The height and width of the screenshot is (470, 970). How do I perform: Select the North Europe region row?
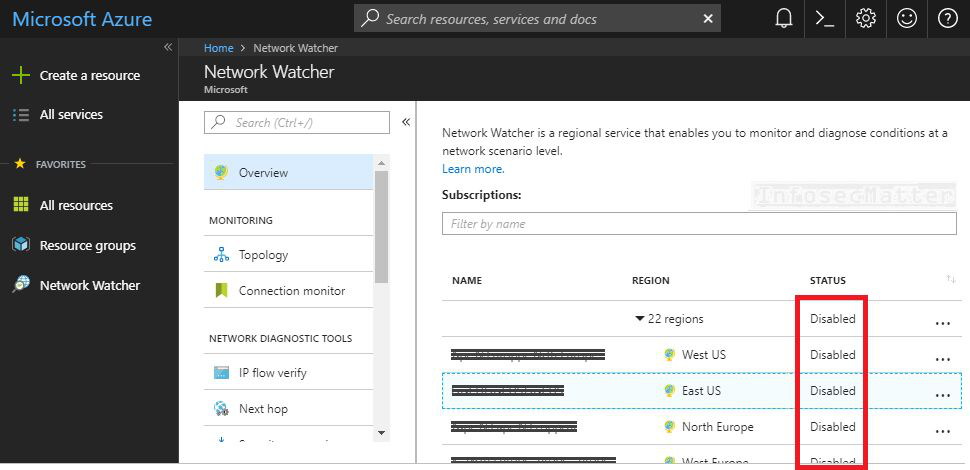pos(702,427)
